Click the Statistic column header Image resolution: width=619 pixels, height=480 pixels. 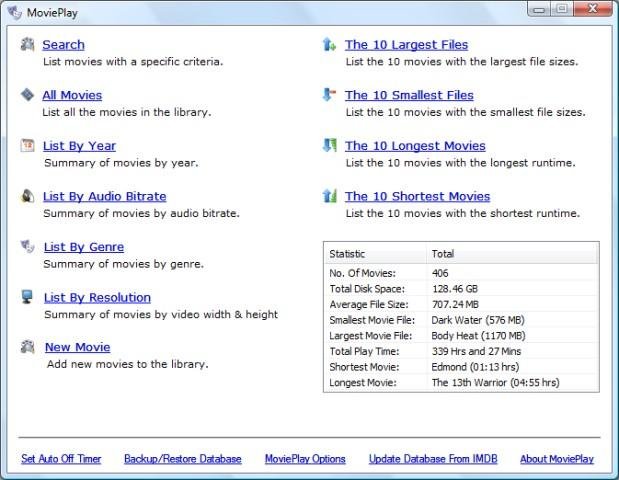click(375, 253)
